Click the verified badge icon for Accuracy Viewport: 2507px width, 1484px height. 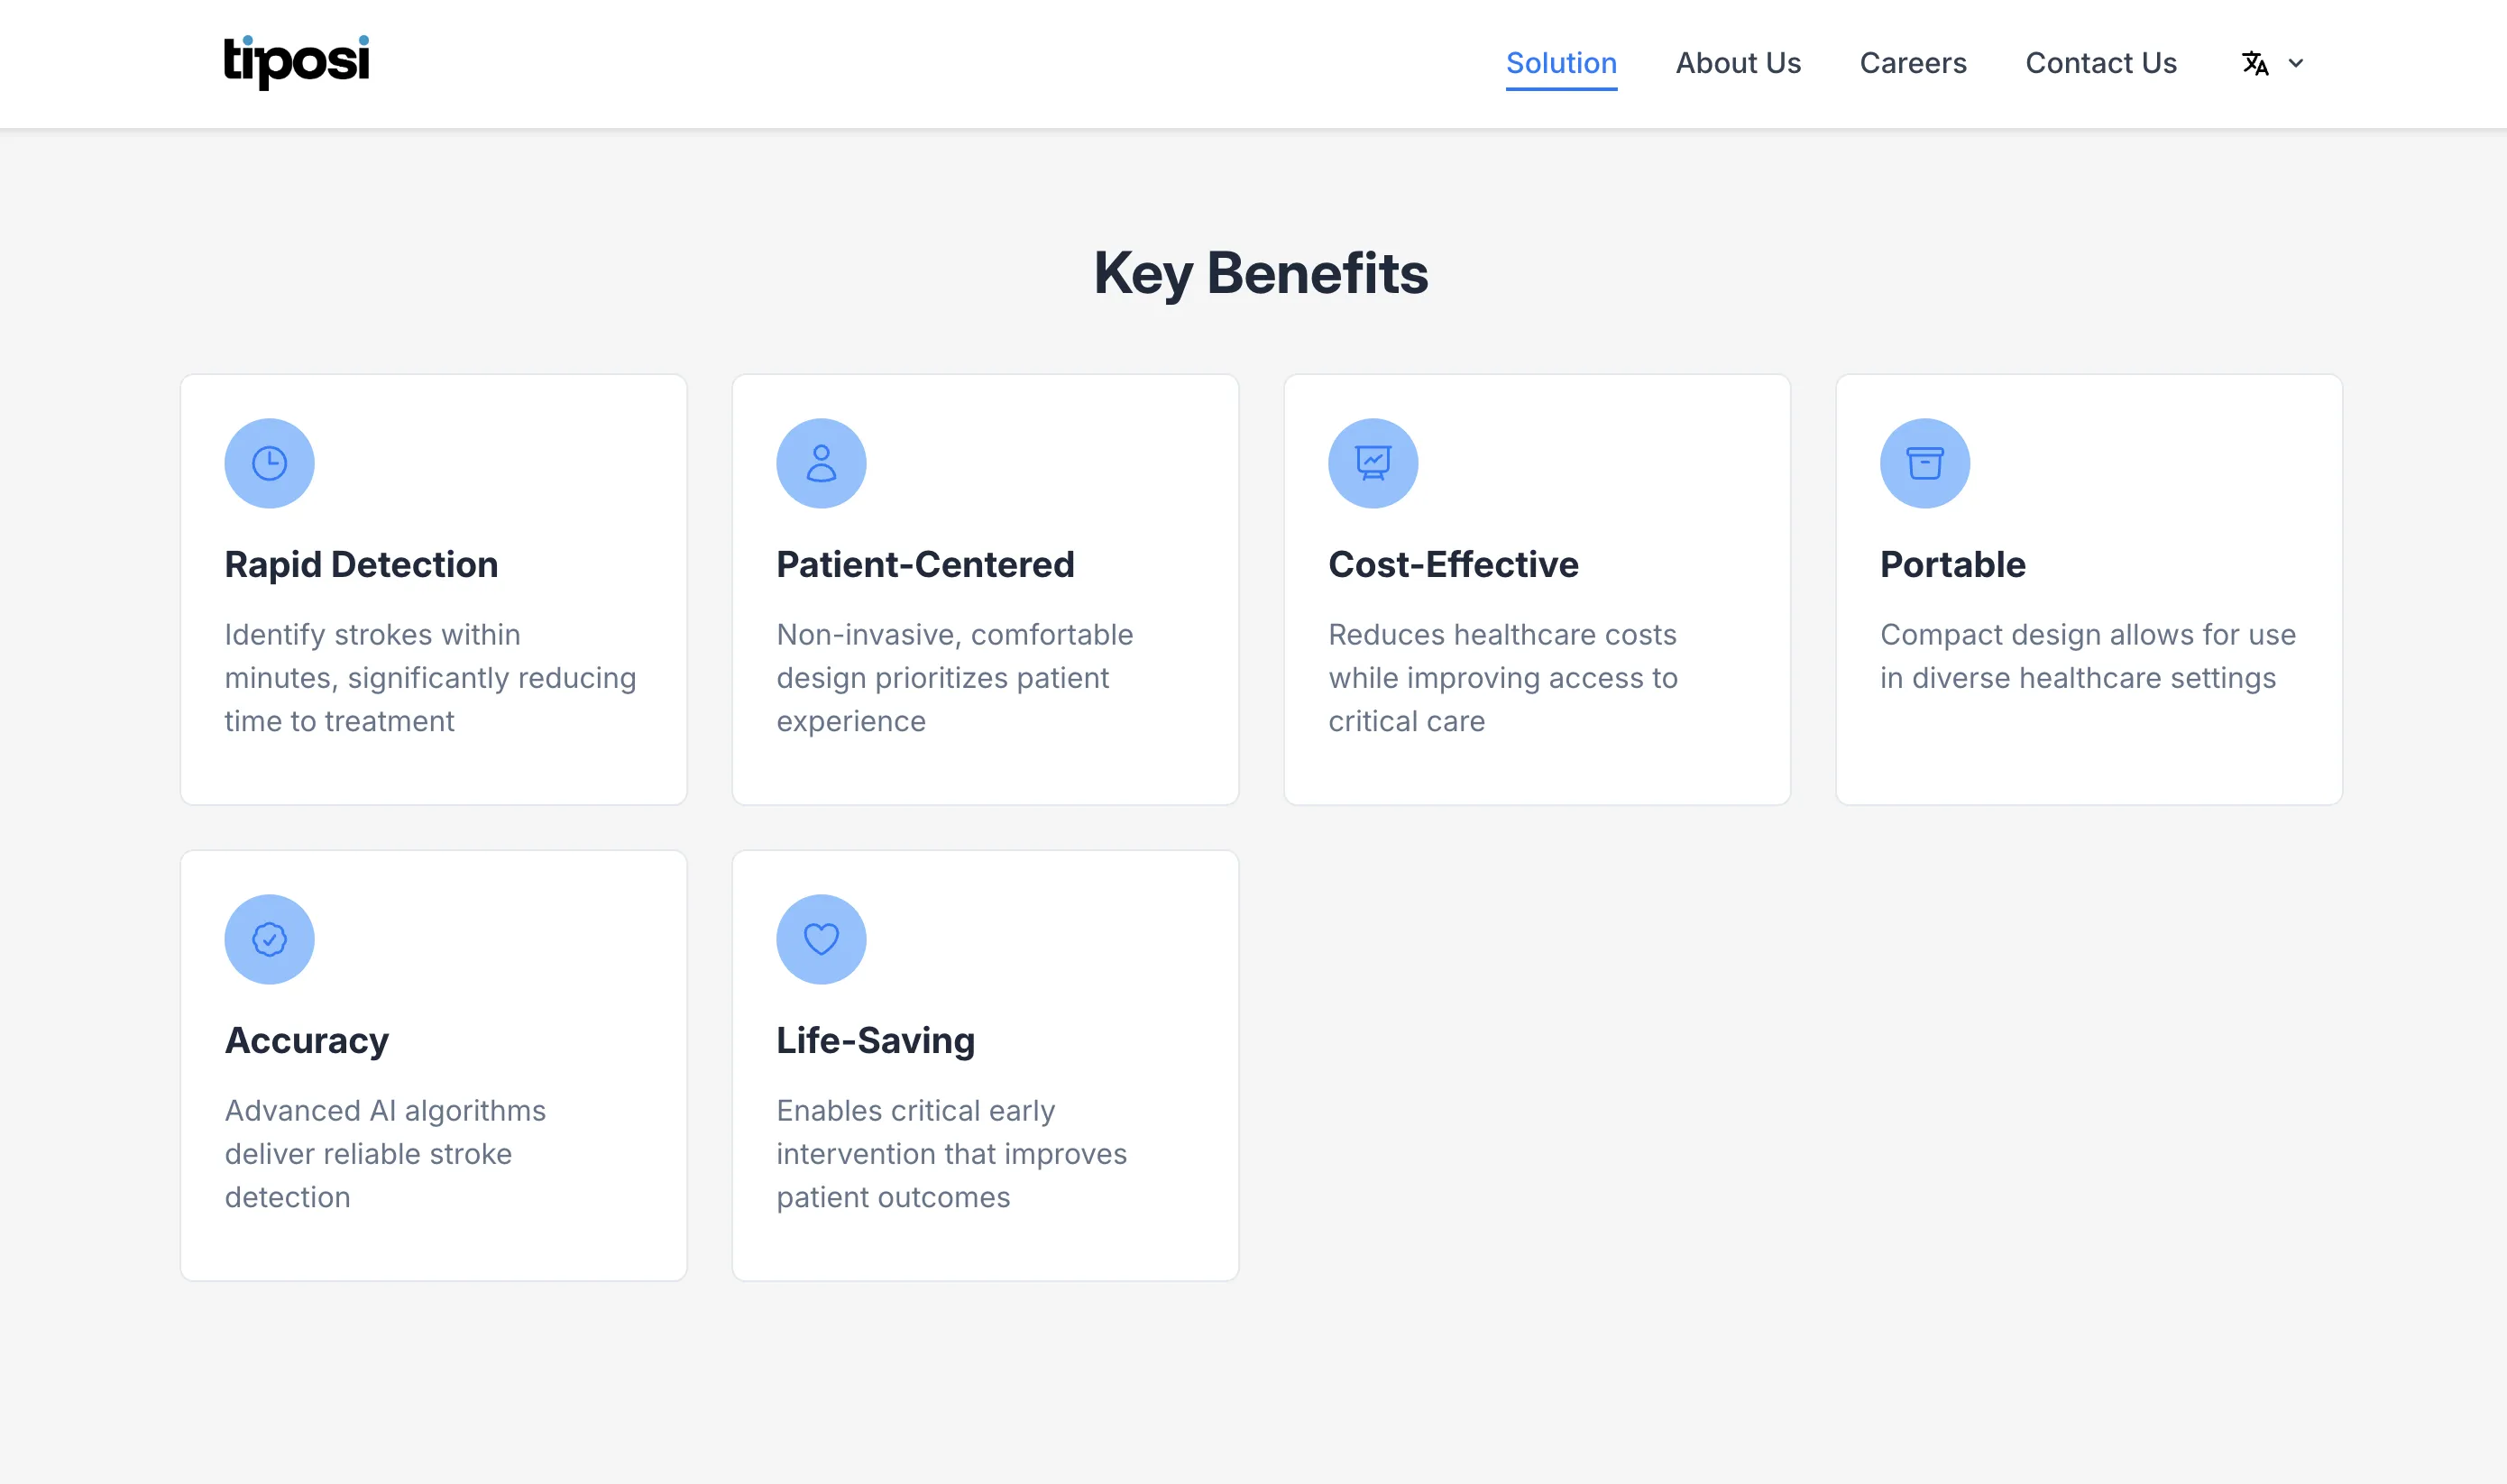click(x=269, y=939)
